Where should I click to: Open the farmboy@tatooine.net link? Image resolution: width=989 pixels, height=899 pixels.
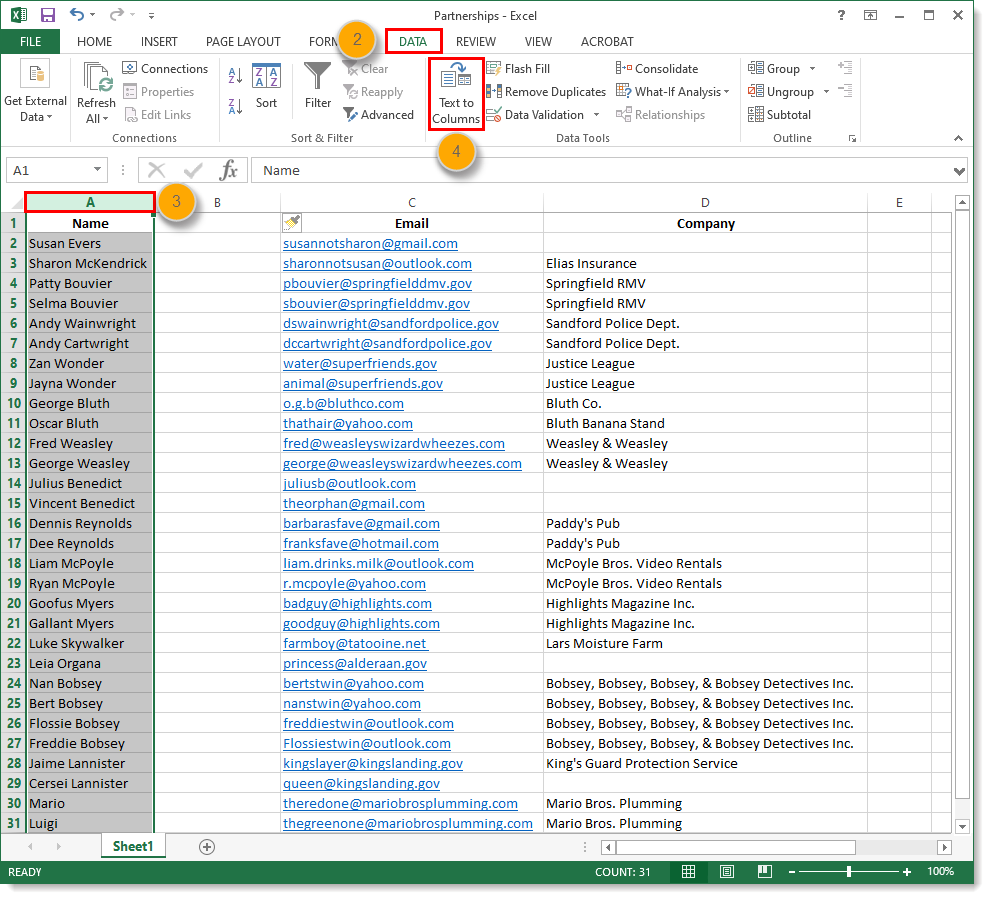point(355,643)
